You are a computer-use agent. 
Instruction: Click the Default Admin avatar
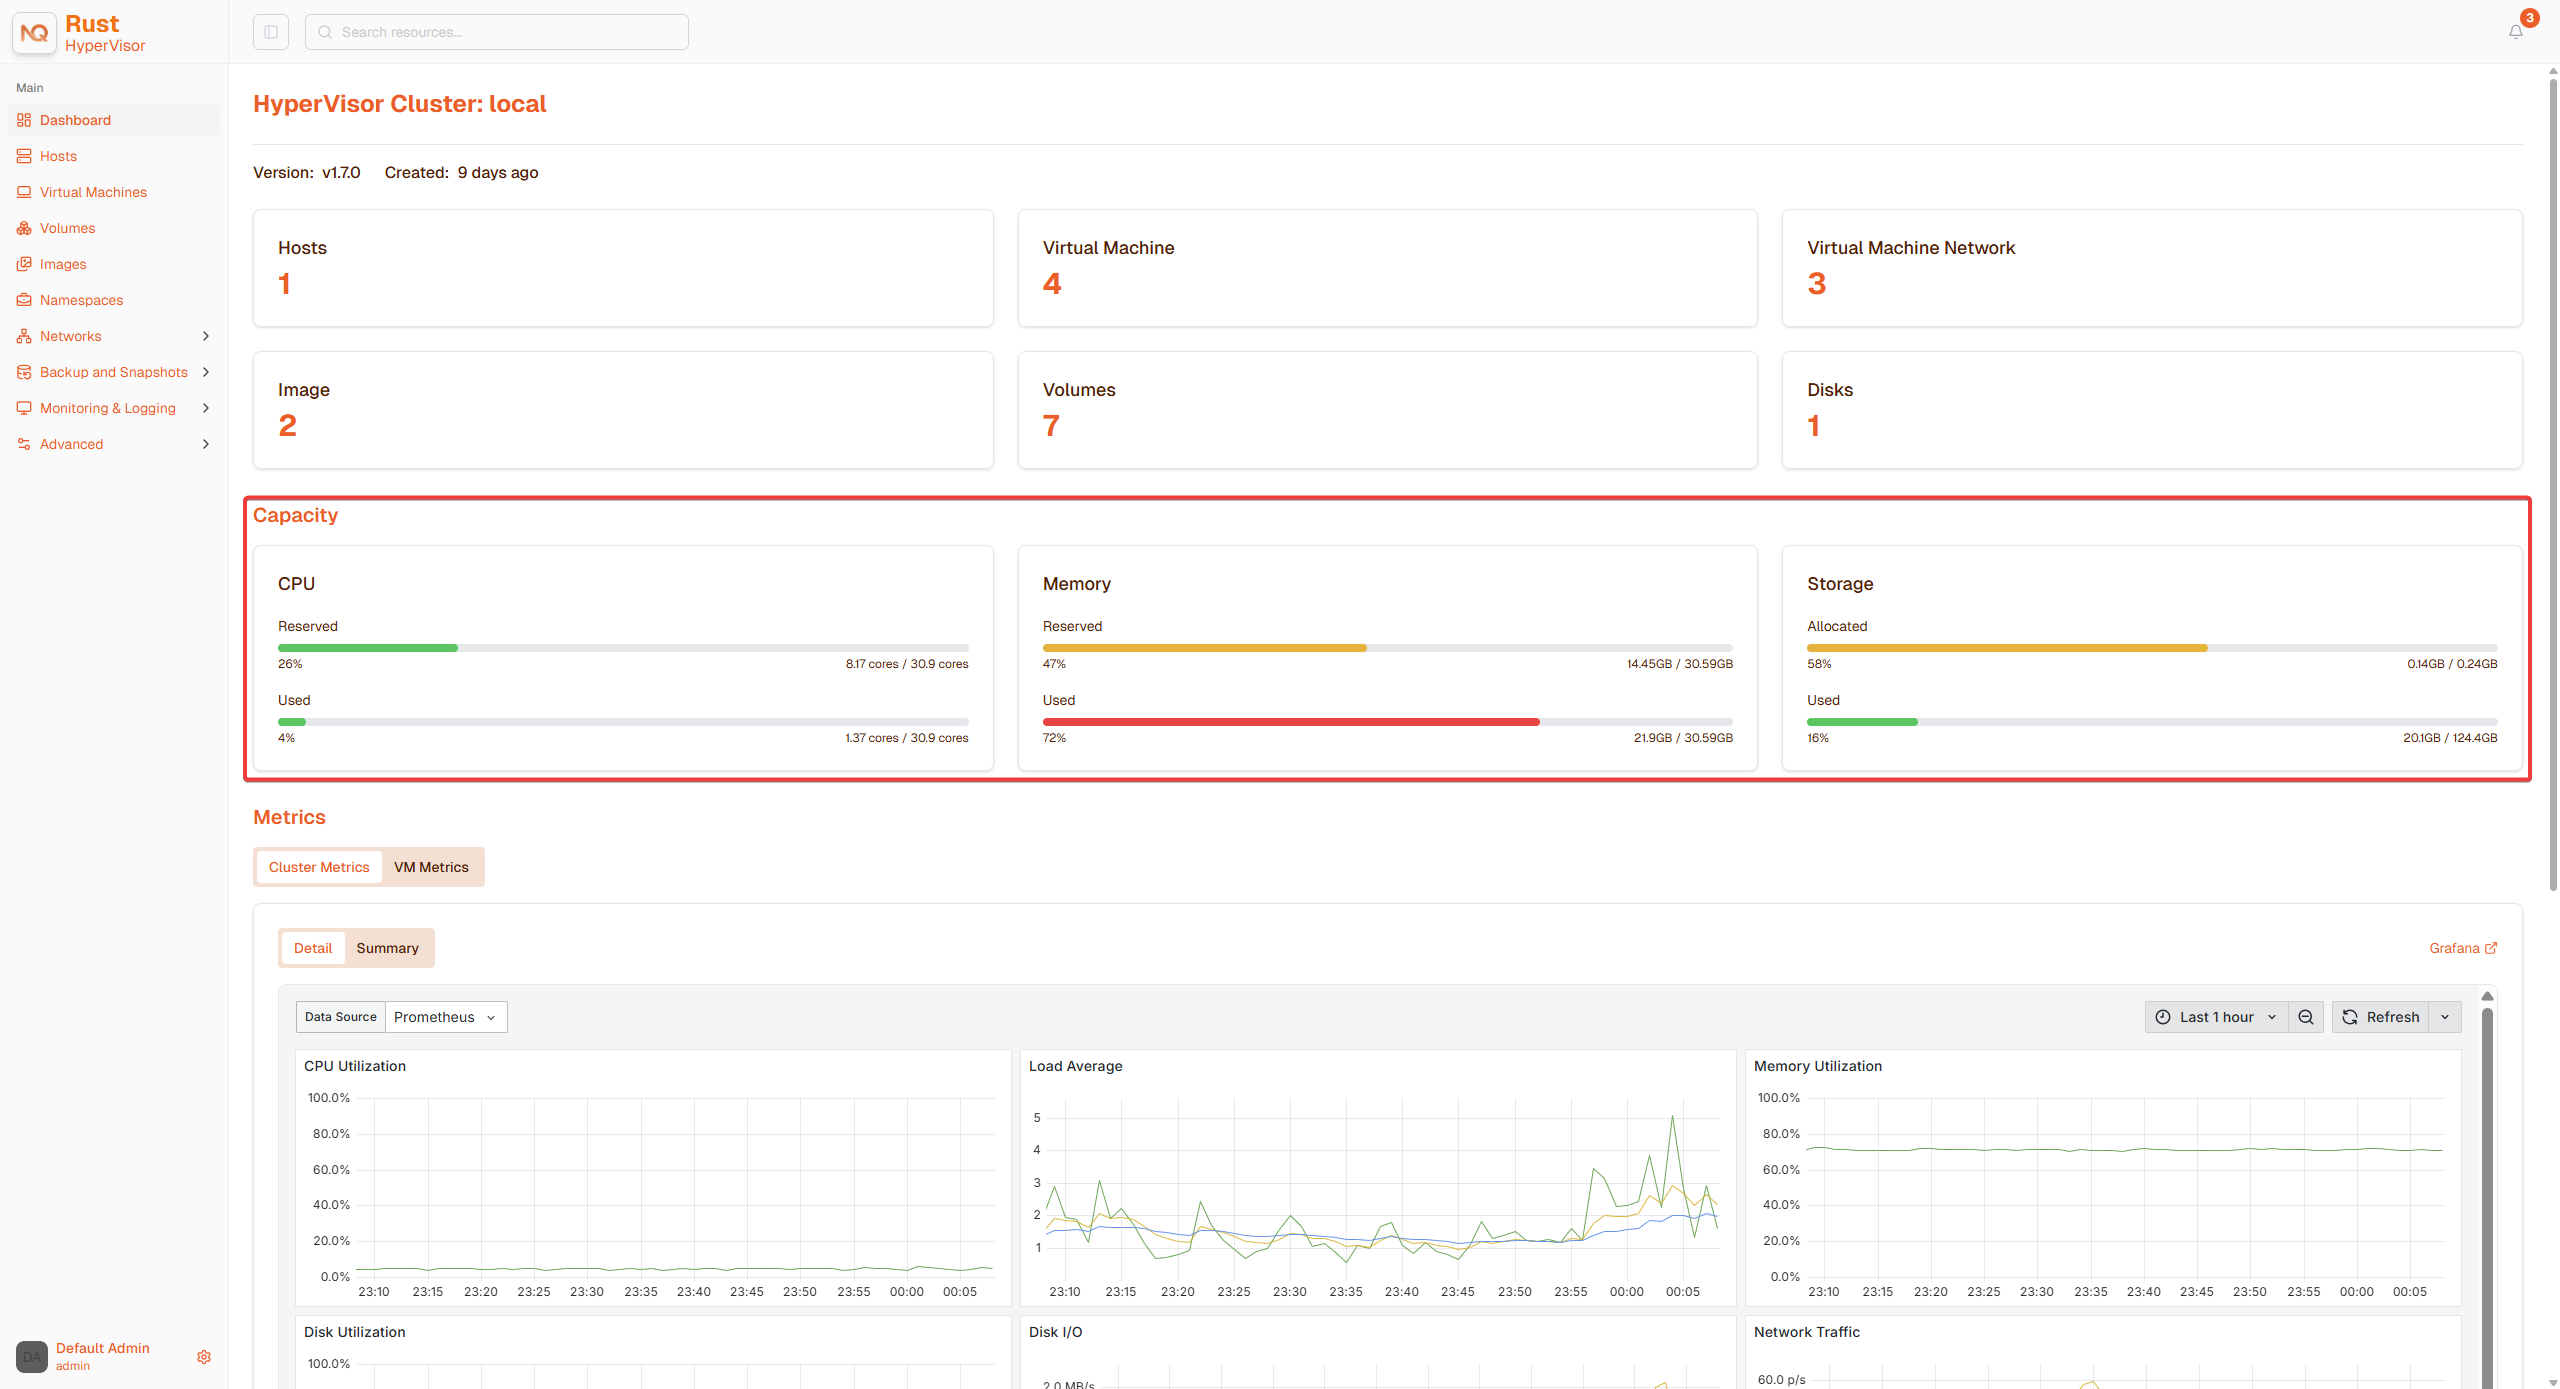(x=32, y=1357)
